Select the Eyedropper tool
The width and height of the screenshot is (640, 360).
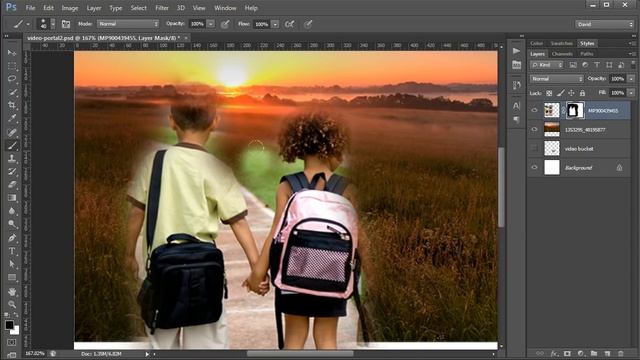pos(12,118)
